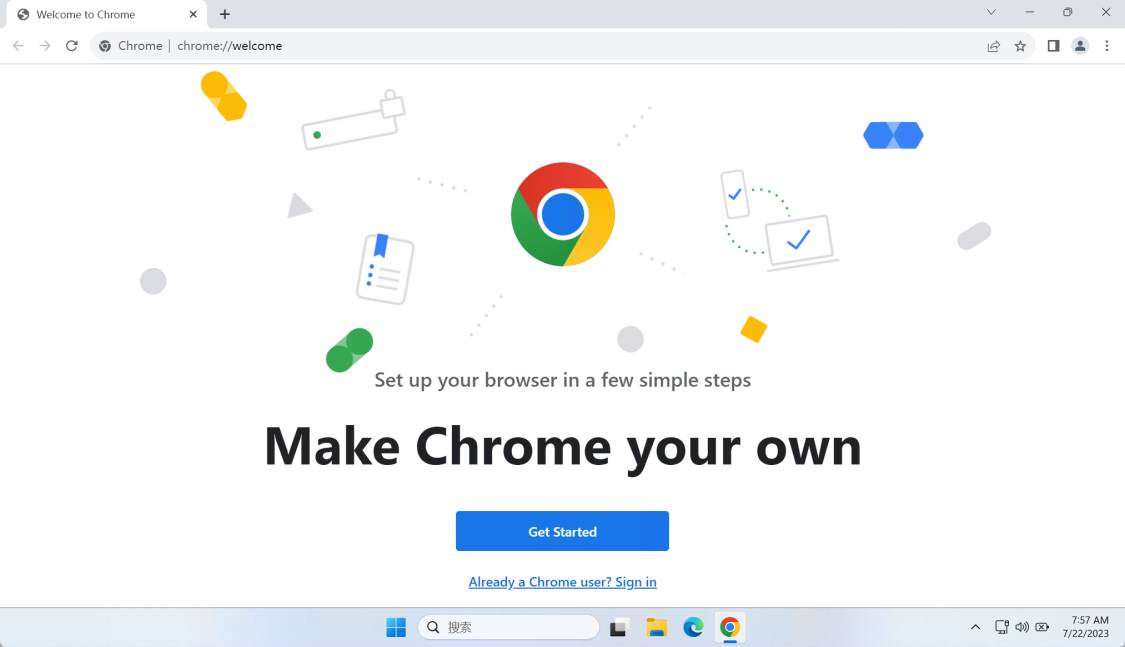1125x647 pixels.
Task: Close the Welcome to Chrome tab
Action: (x=193, y=14)
